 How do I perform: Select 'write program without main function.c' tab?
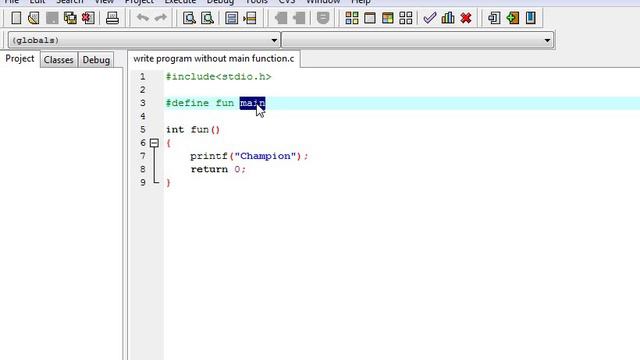[213, 59]
